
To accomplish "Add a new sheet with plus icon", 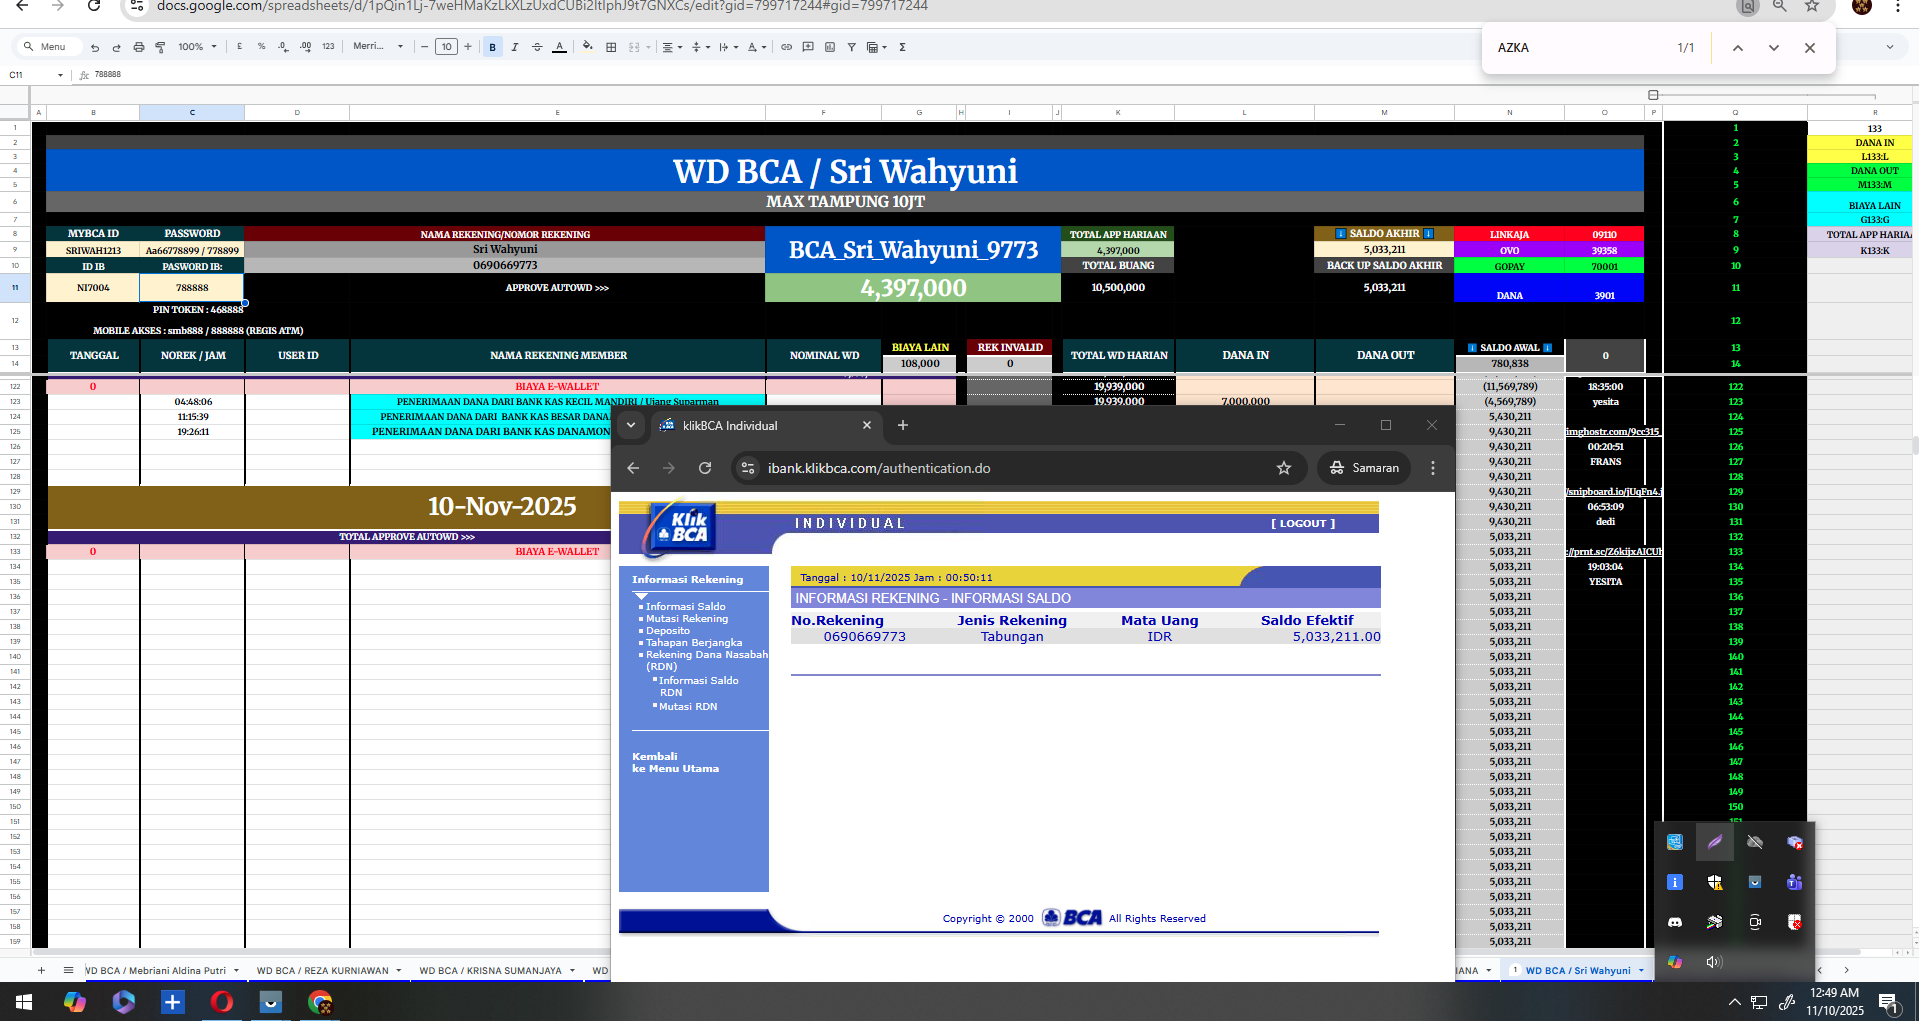I will point(41,970).
